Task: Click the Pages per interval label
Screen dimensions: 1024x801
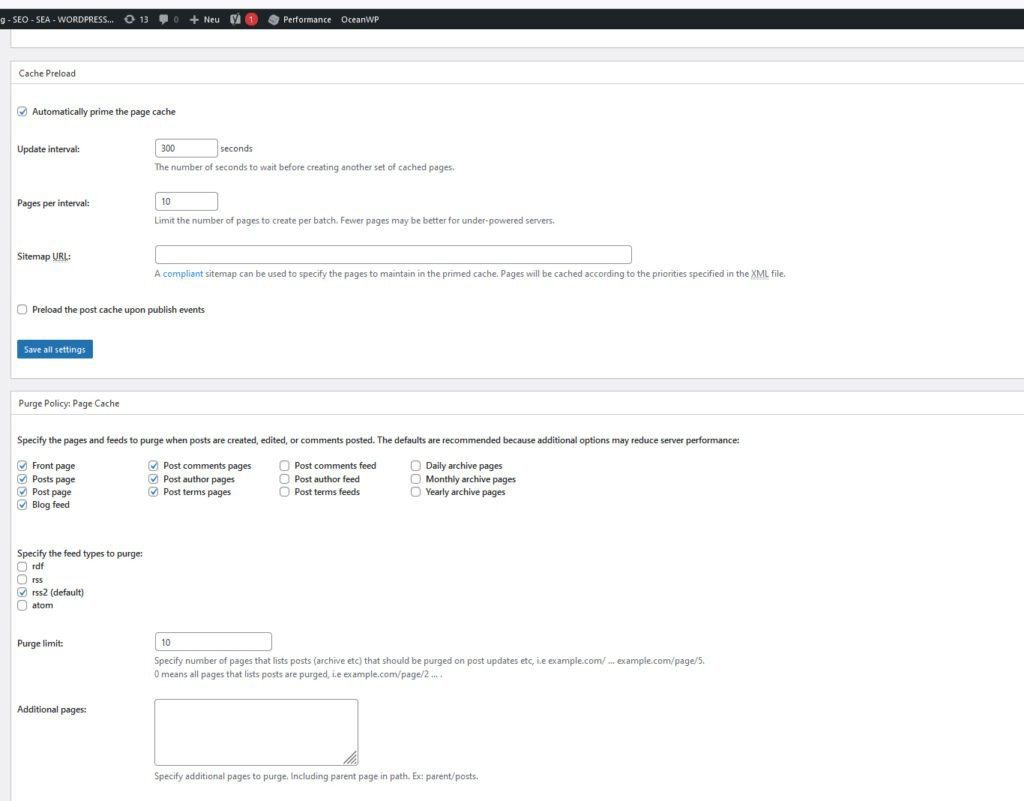Action: [53, 203]
